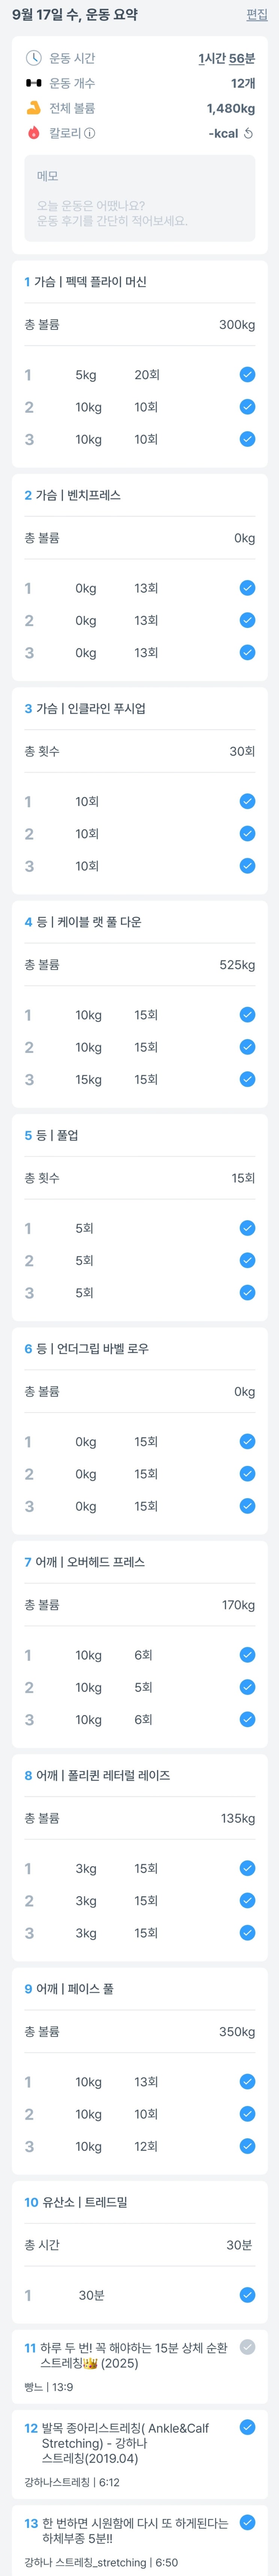
Task: Tap the 편집 edit link
Action: tap(257, 15)
